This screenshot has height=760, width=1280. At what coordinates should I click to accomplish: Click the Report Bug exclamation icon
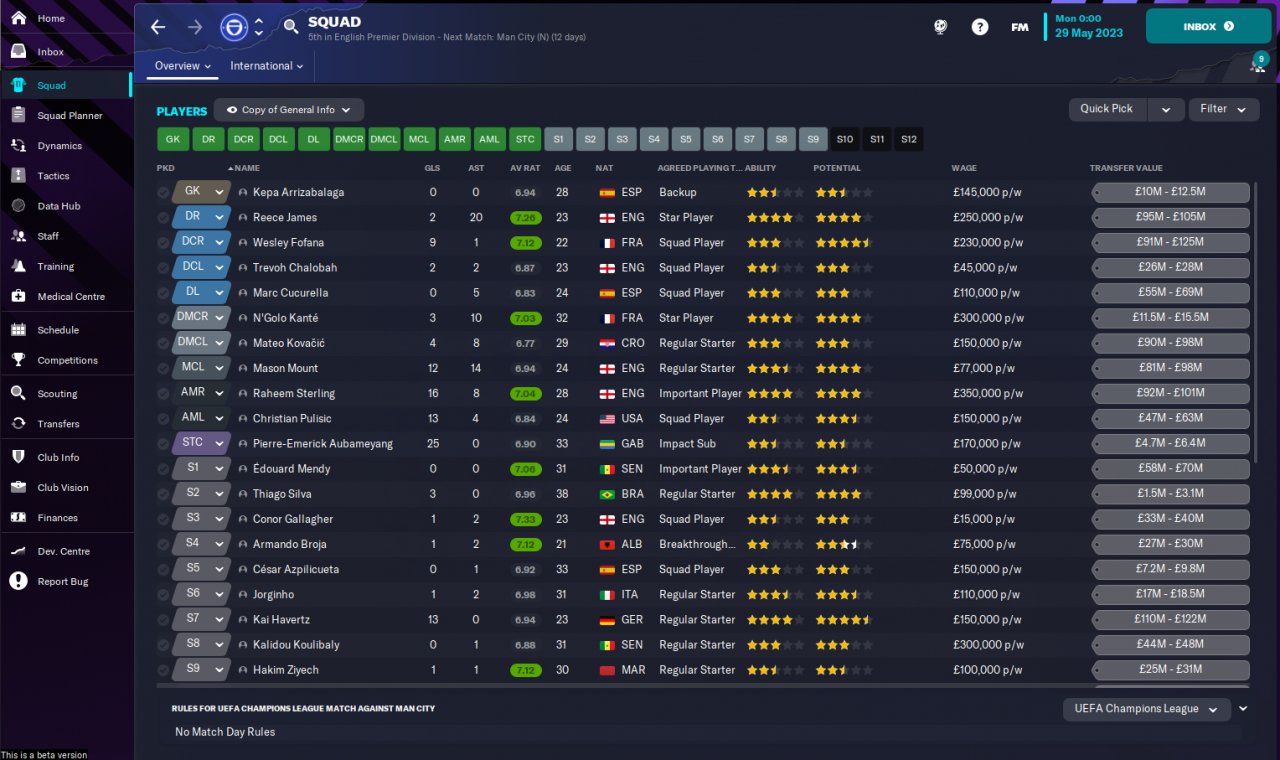coord(18,581)
